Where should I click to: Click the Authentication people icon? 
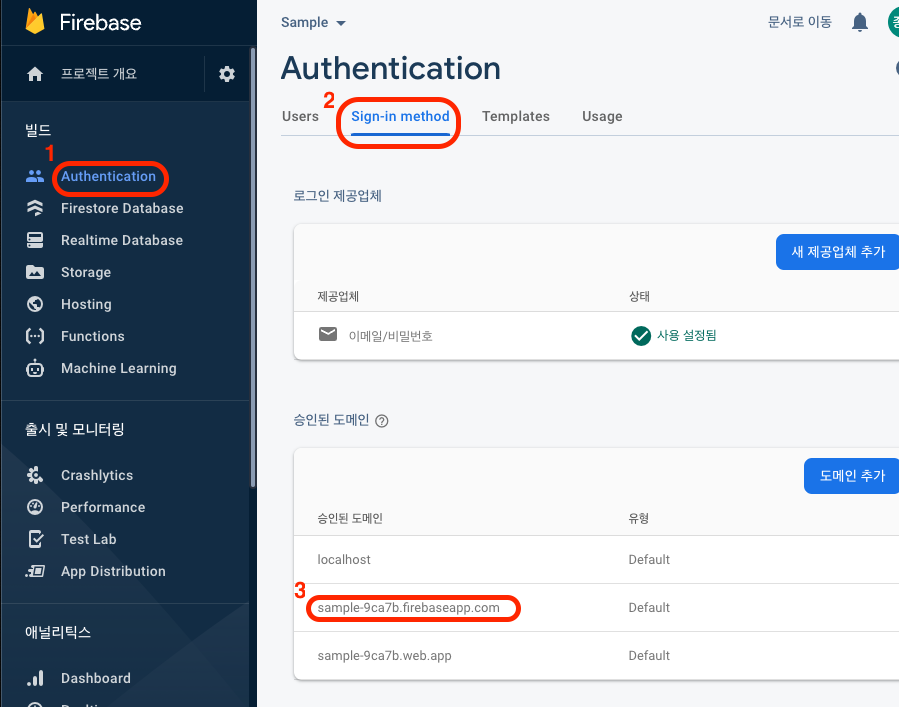35,177
